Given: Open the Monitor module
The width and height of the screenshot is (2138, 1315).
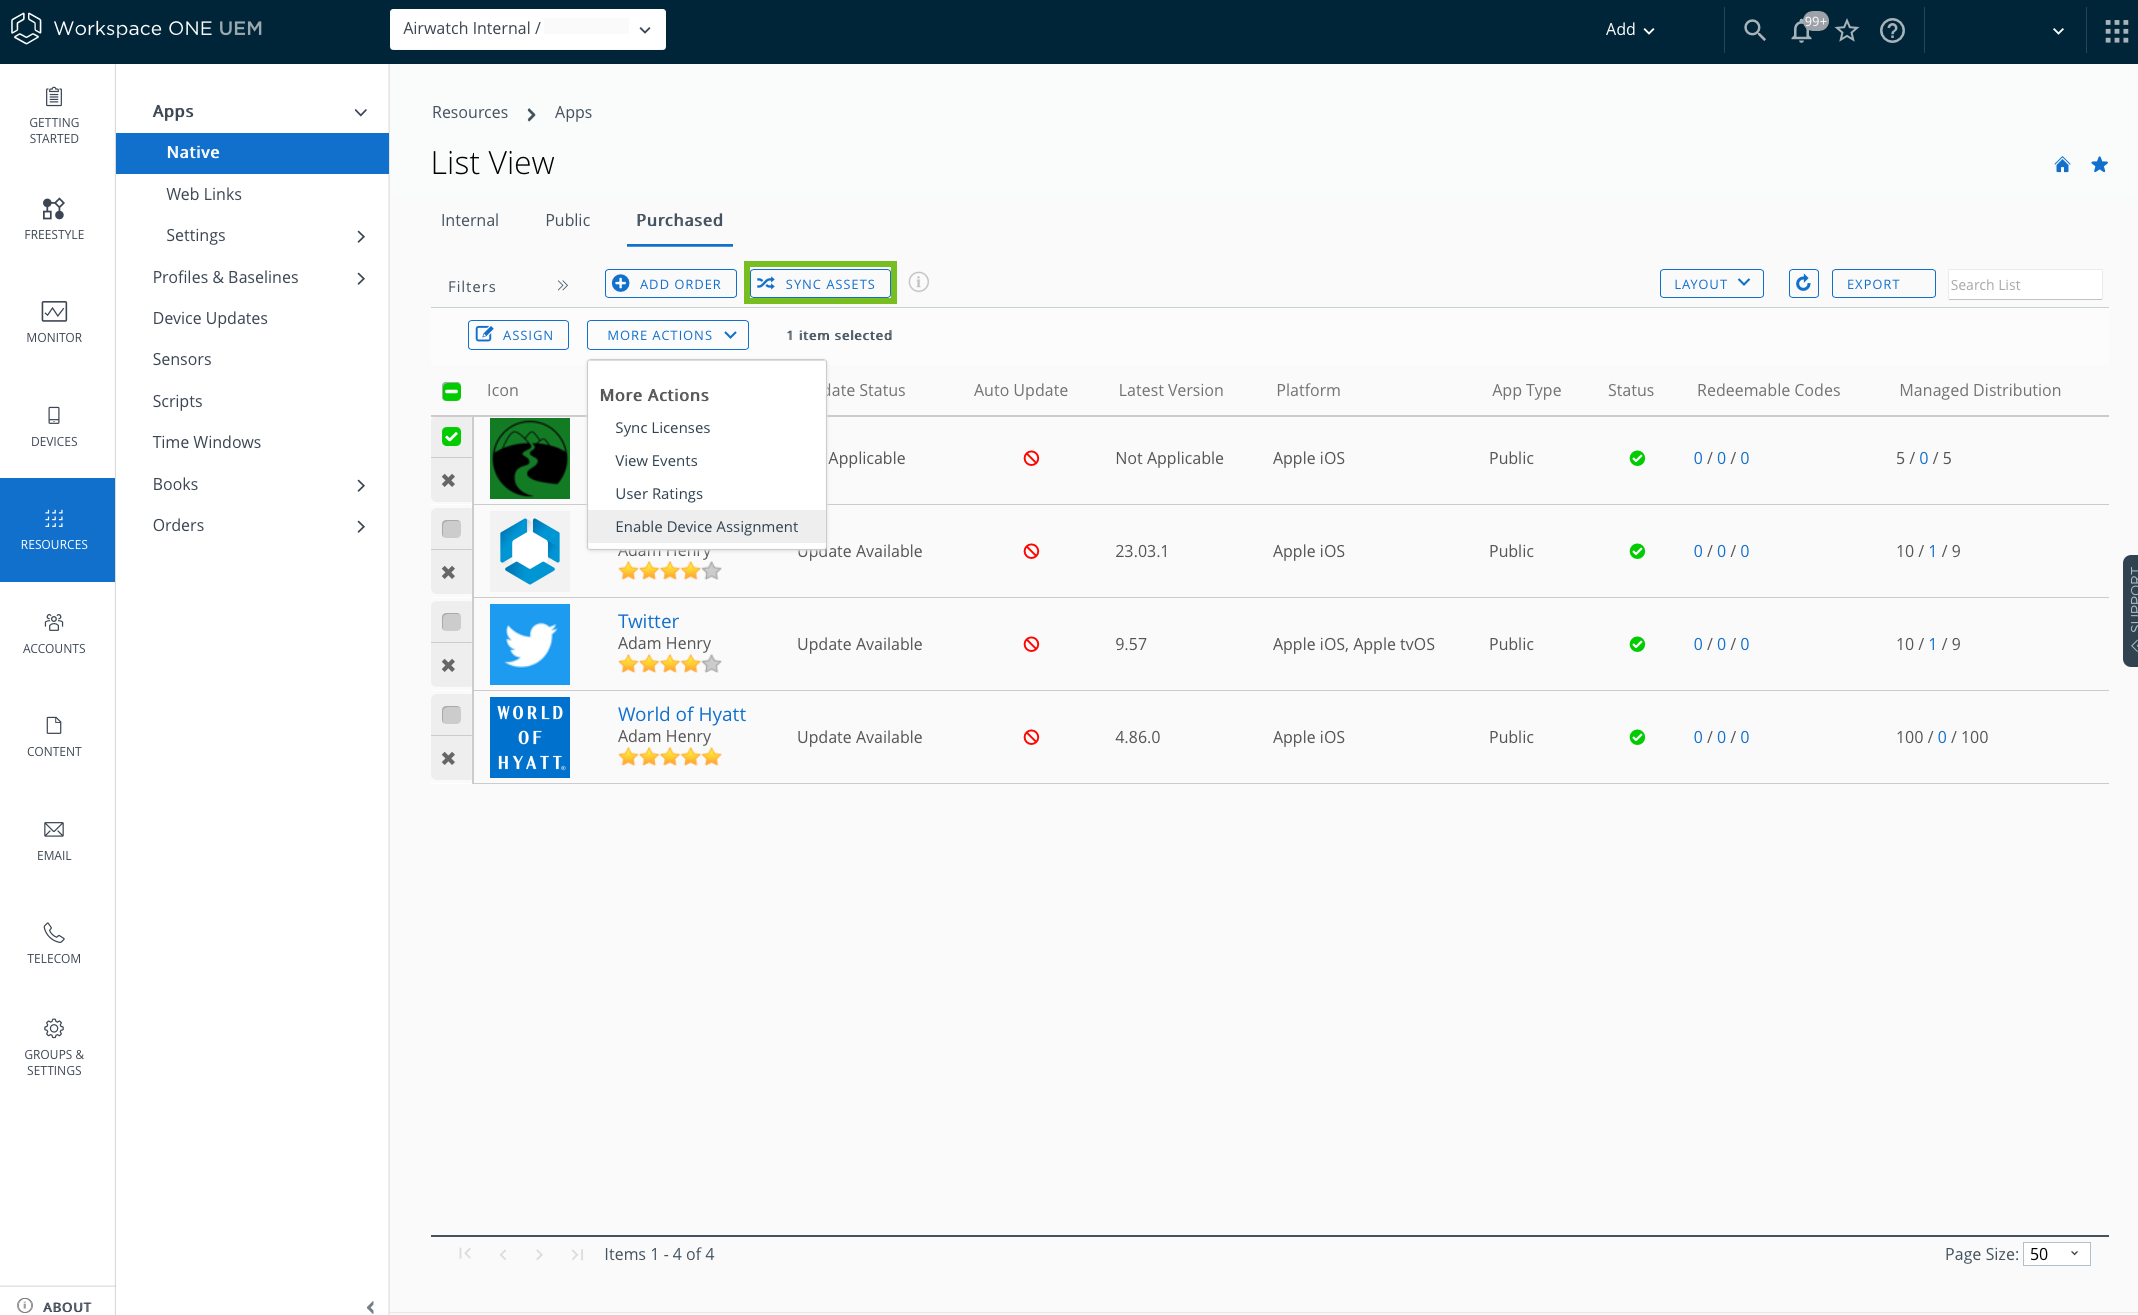Looking at the screenshot, I should (54, 322).
